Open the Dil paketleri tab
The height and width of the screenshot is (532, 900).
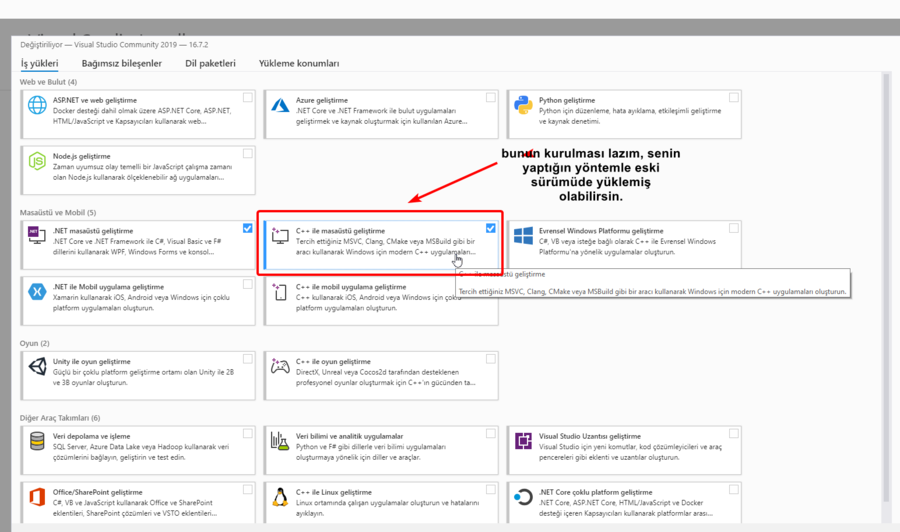click(x=210, y=63)
